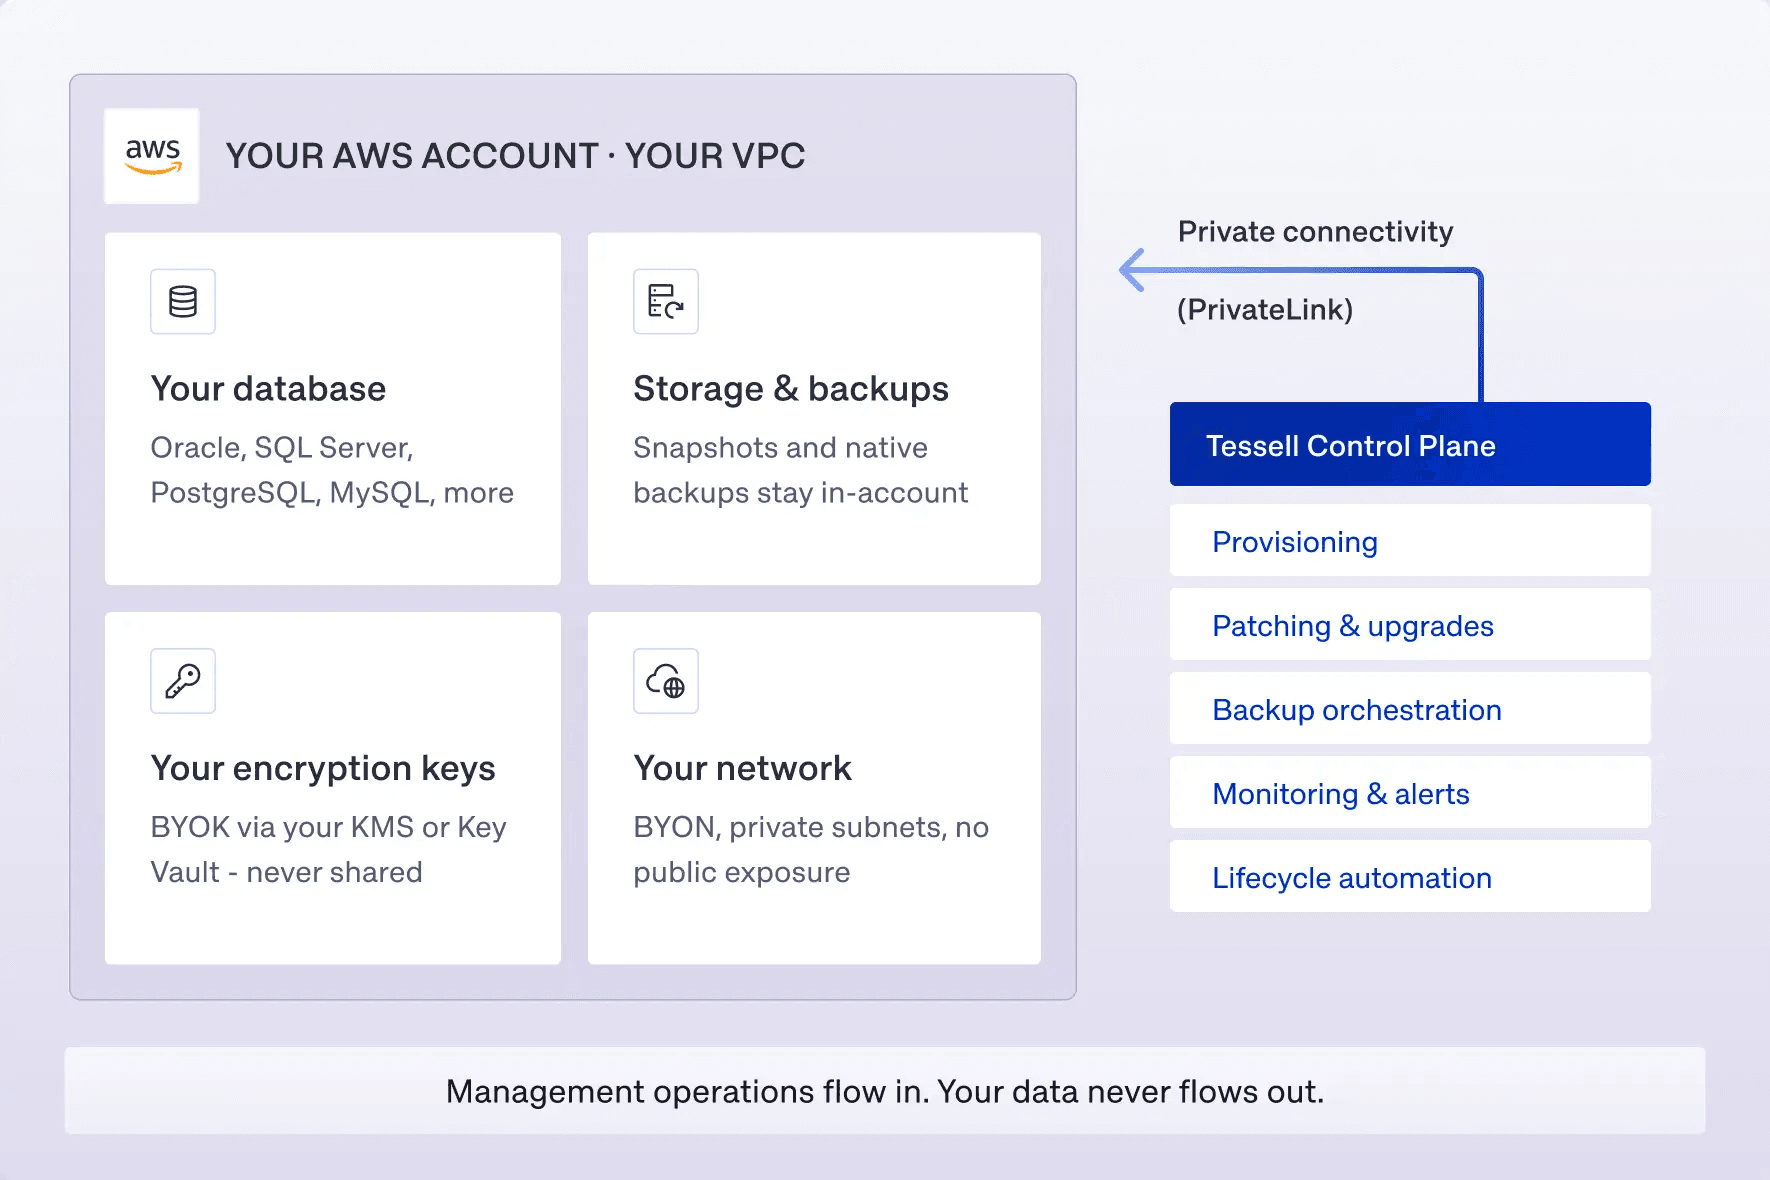Select Monitoring & alerts entry
This screenshot has width=1770, height=1180.
click(x=1410, y=792)
